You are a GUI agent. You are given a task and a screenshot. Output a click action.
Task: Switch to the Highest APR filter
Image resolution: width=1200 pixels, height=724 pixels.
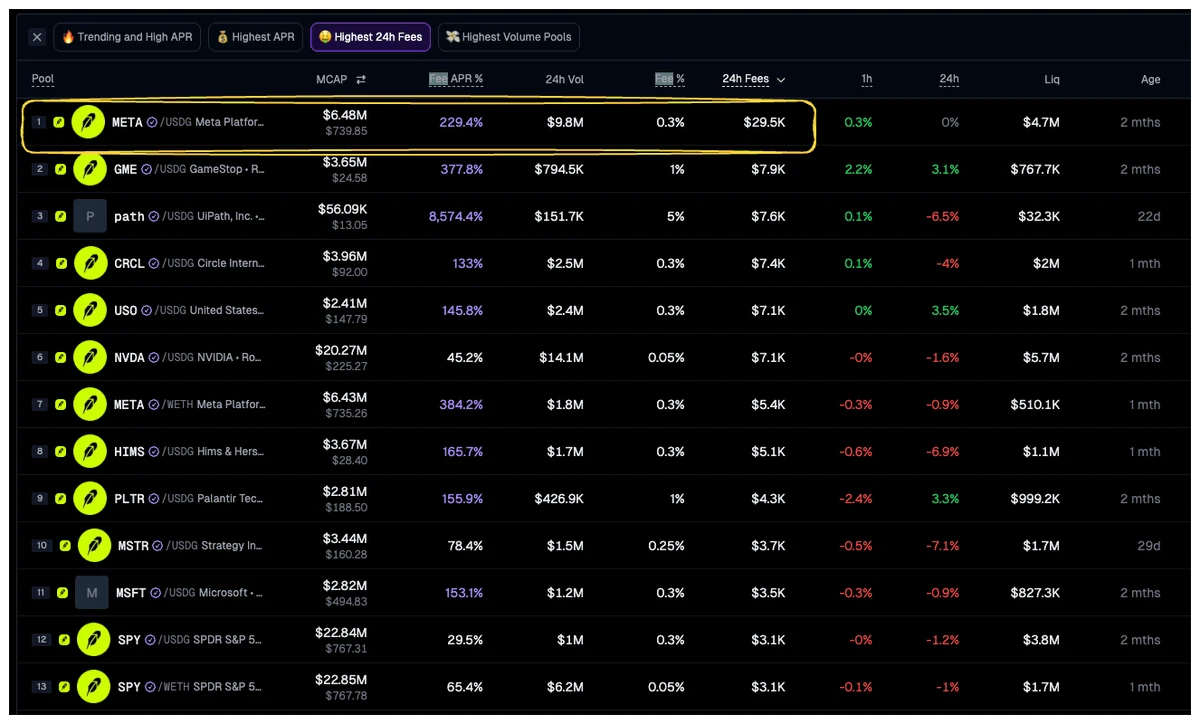[256, 37]
